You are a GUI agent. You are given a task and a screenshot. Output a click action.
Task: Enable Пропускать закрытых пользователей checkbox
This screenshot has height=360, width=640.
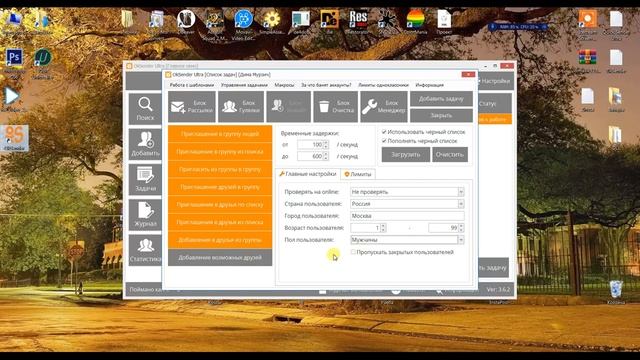click(x=353, y=252)
